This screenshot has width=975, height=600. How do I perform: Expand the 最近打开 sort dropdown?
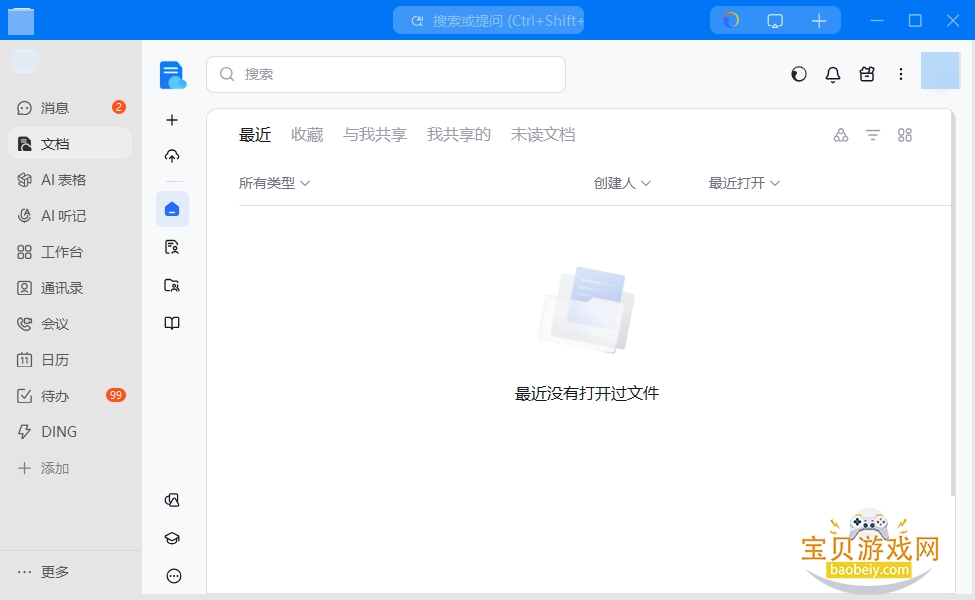[744, 183]
